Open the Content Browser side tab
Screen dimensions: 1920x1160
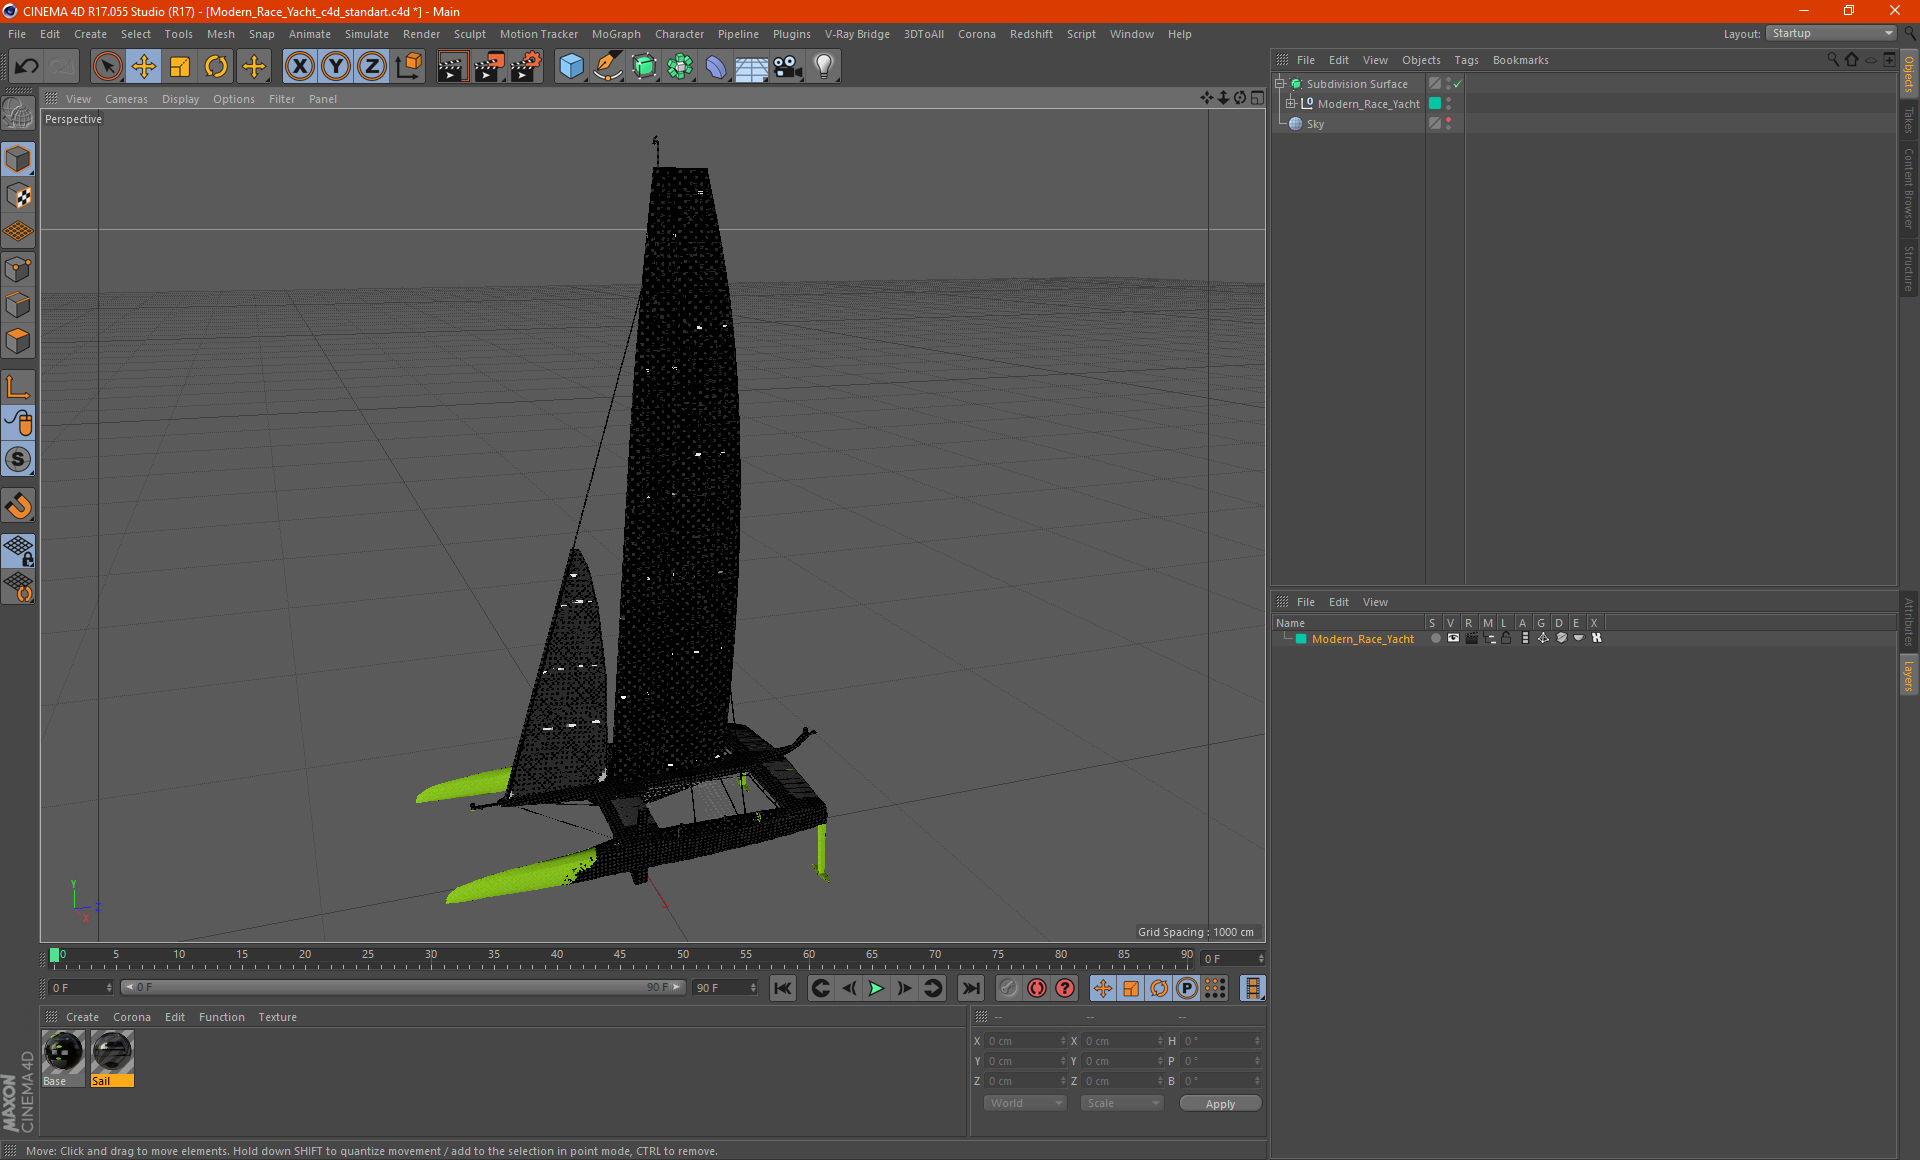click(1909, 188)
